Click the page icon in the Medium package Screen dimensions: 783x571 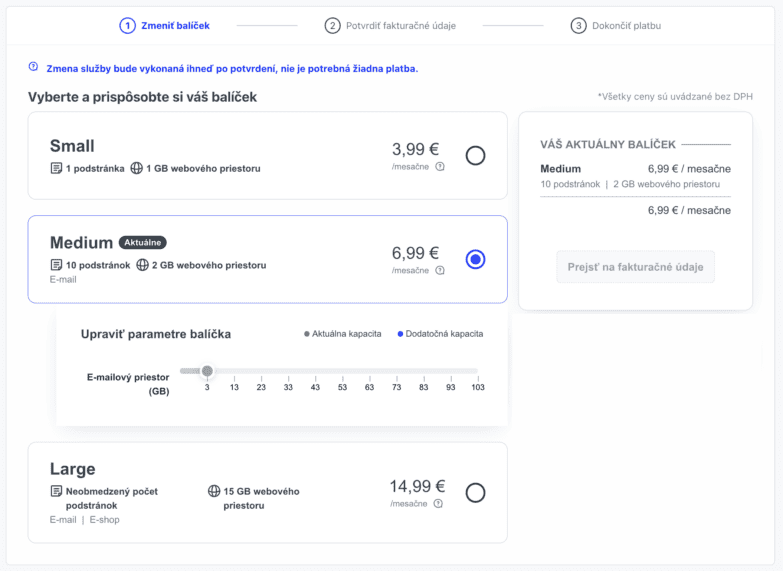[x=56, y=265]
